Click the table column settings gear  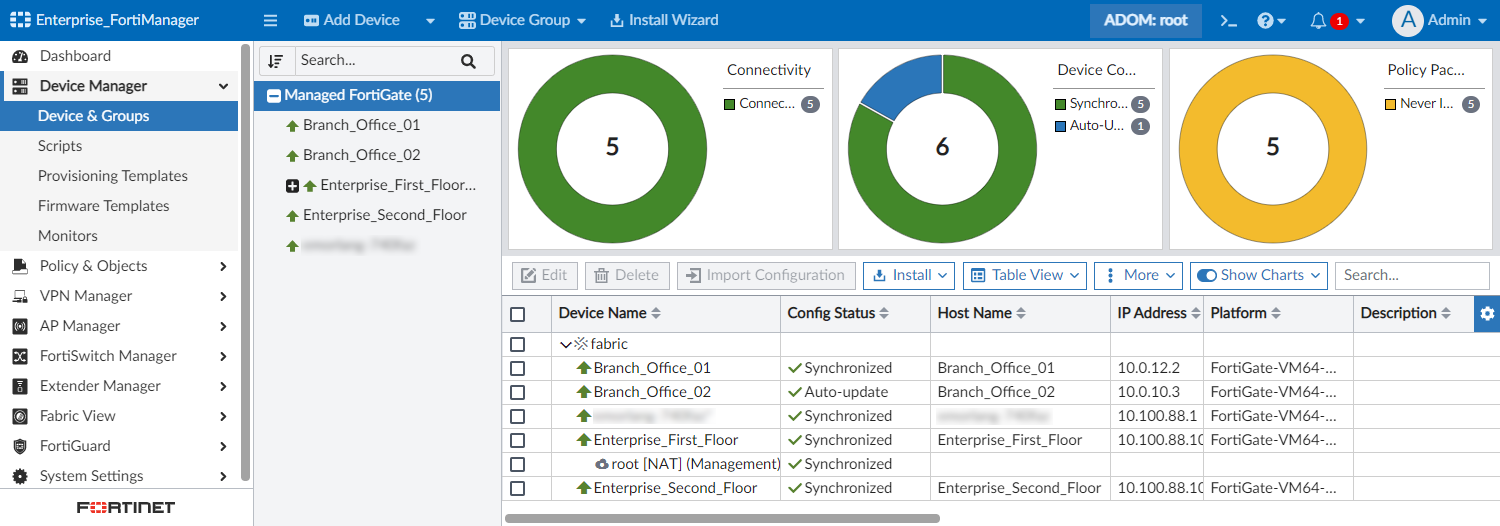[x=1487, y=313]
